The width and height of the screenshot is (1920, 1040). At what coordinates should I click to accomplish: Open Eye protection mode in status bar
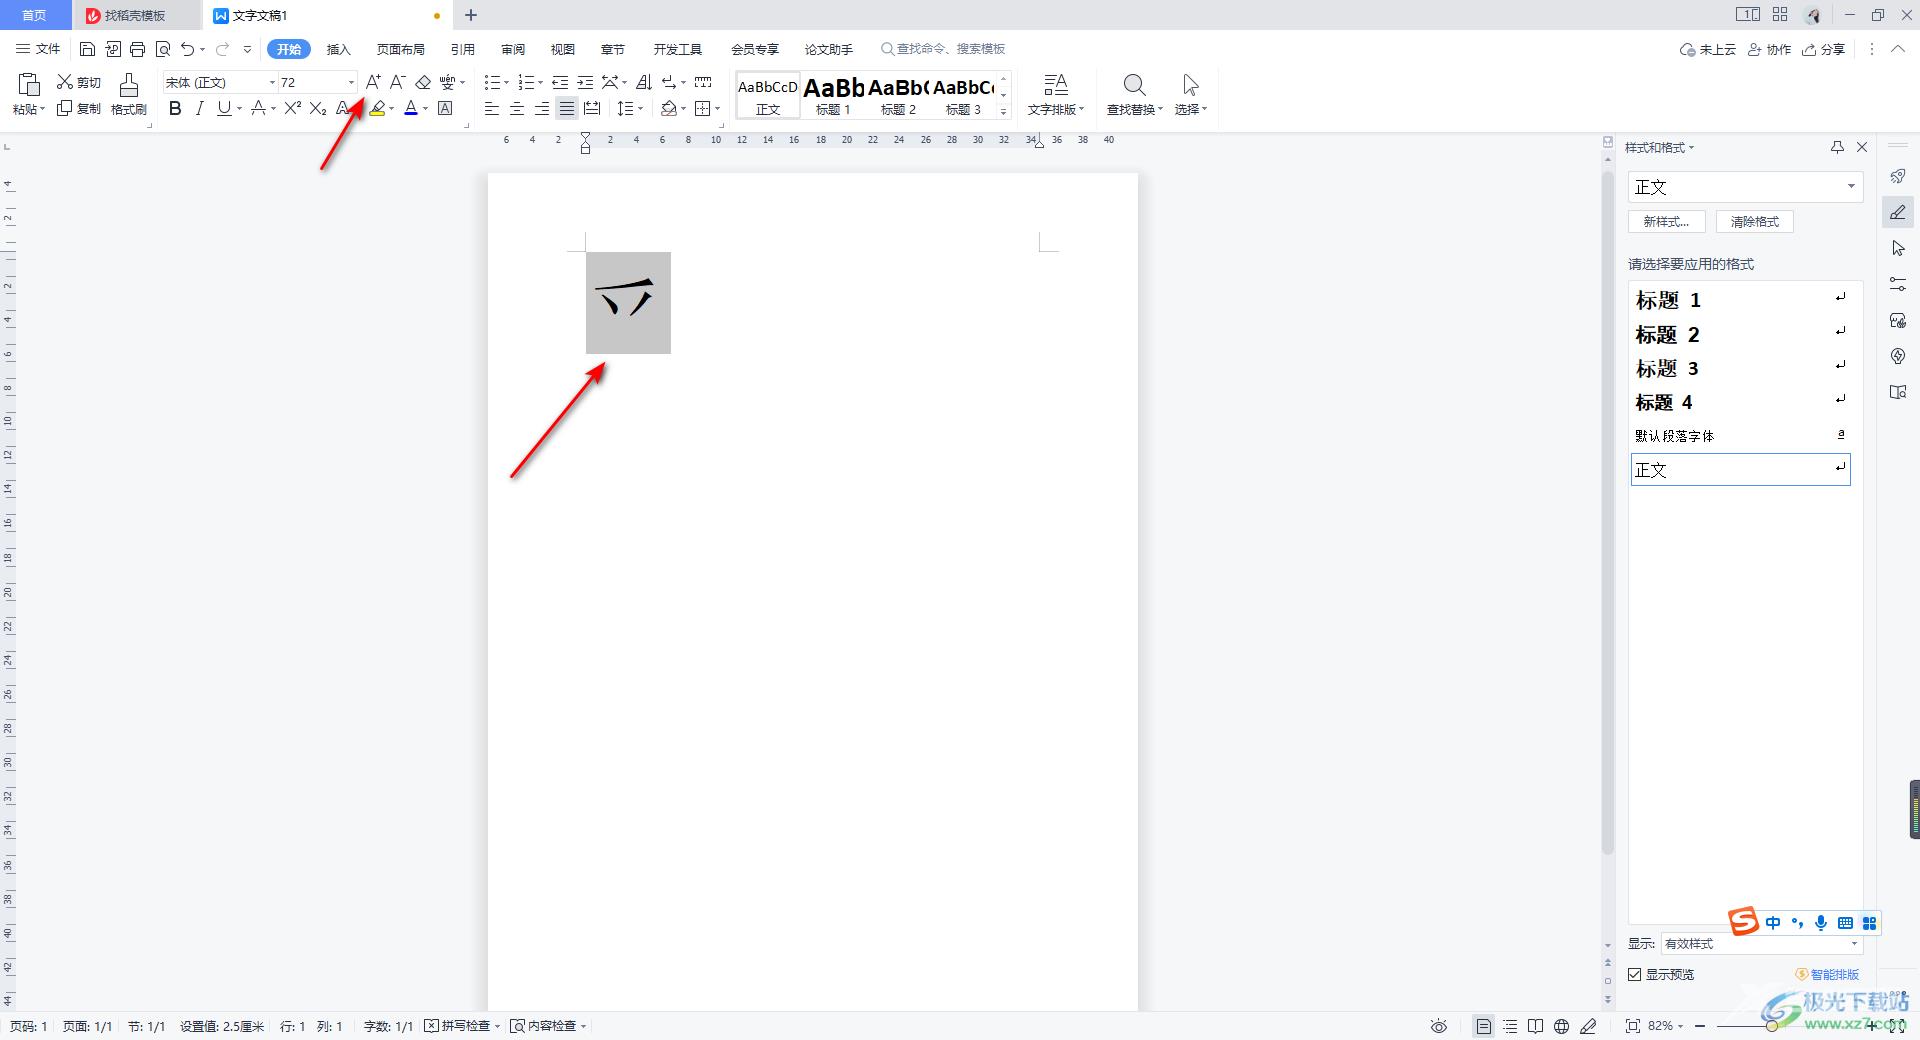click(1438, 1026)
